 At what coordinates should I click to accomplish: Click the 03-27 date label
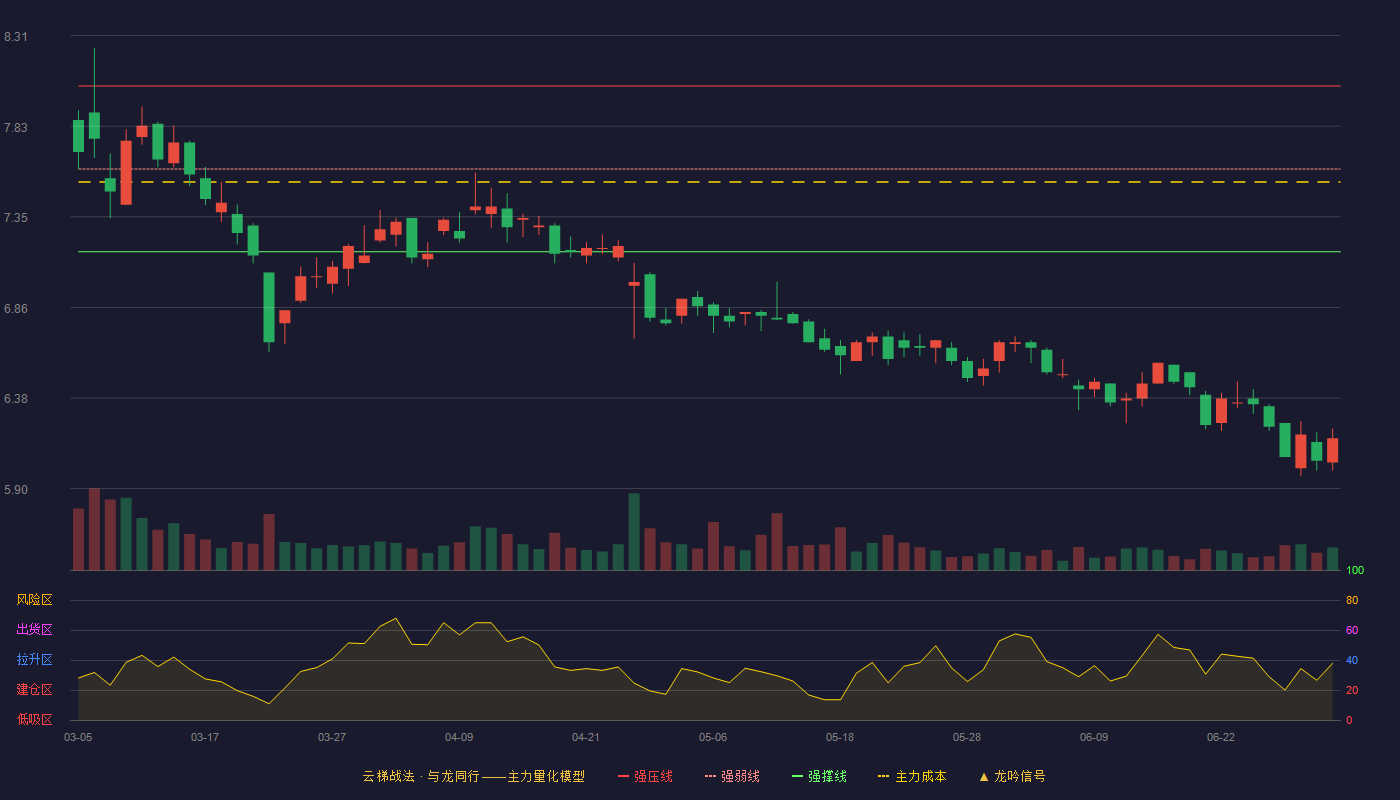point(332,737)
